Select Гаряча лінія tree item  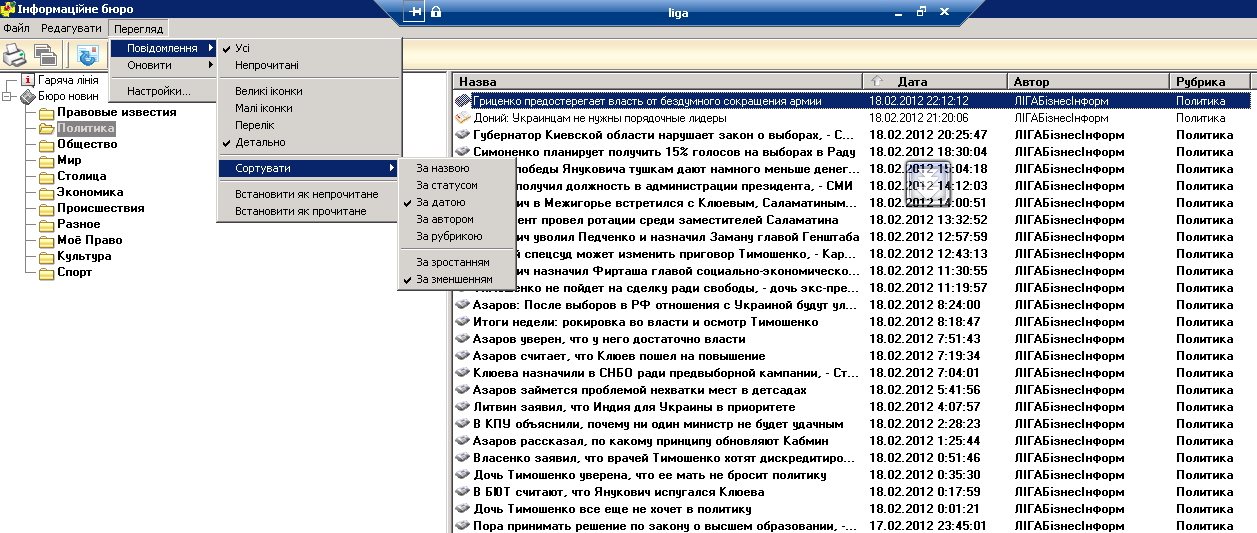(68, 80)
